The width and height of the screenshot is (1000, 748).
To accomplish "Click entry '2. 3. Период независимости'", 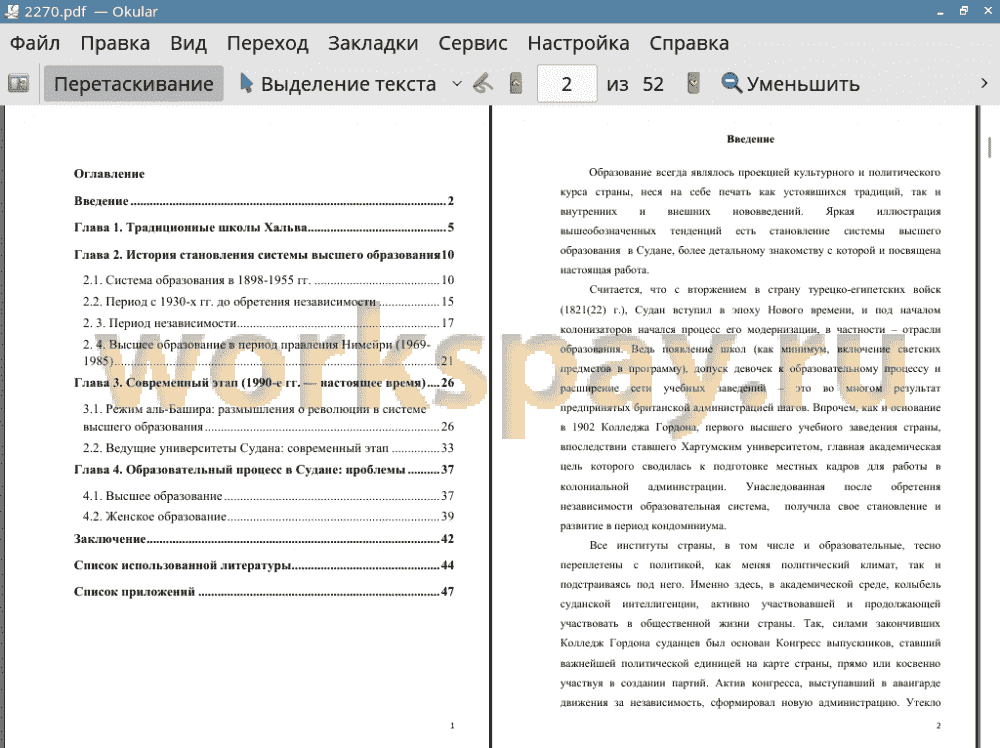I will click(268, 323).
